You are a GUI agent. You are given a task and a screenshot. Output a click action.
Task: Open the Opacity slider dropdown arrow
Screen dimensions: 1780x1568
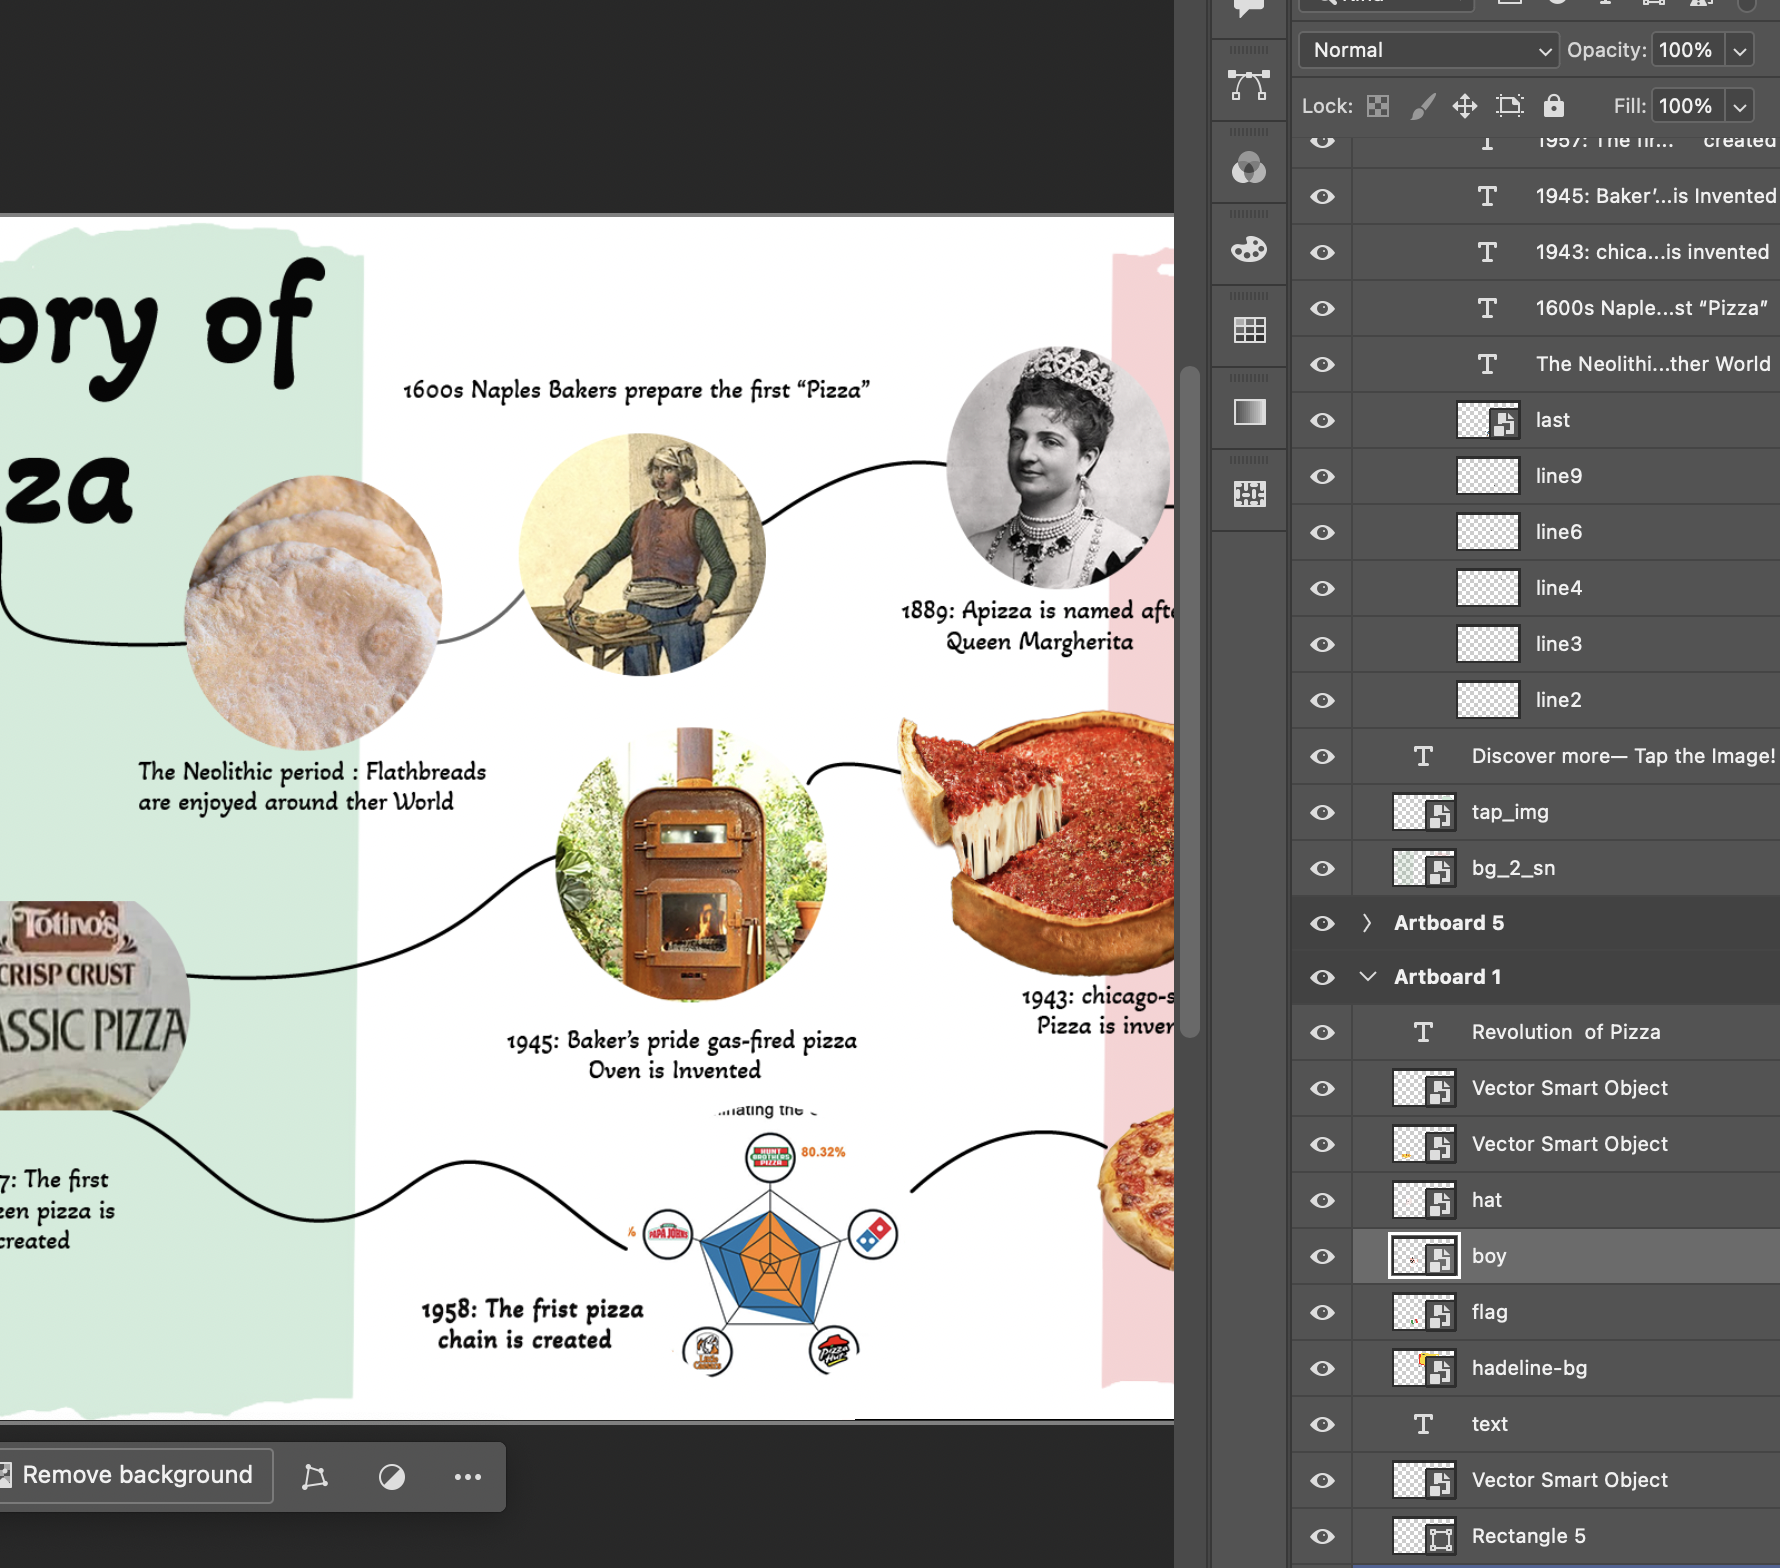1740,50
